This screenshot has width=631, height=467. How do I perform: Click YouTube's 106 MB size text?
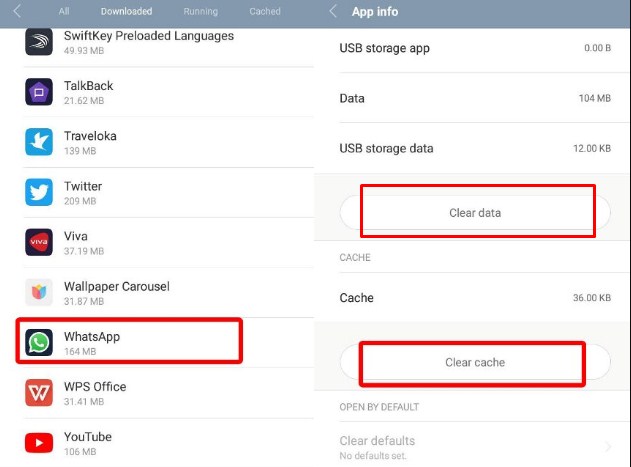point(80,452)
